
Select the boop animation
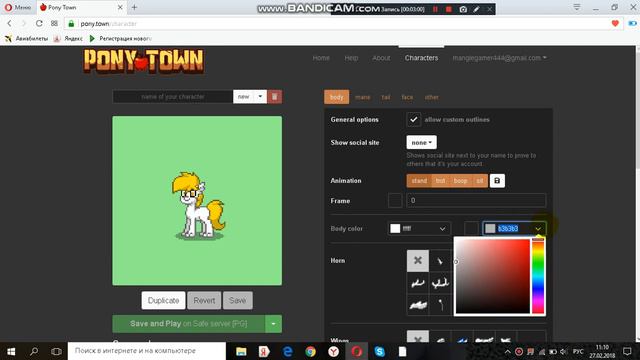(x=460, y=180)
